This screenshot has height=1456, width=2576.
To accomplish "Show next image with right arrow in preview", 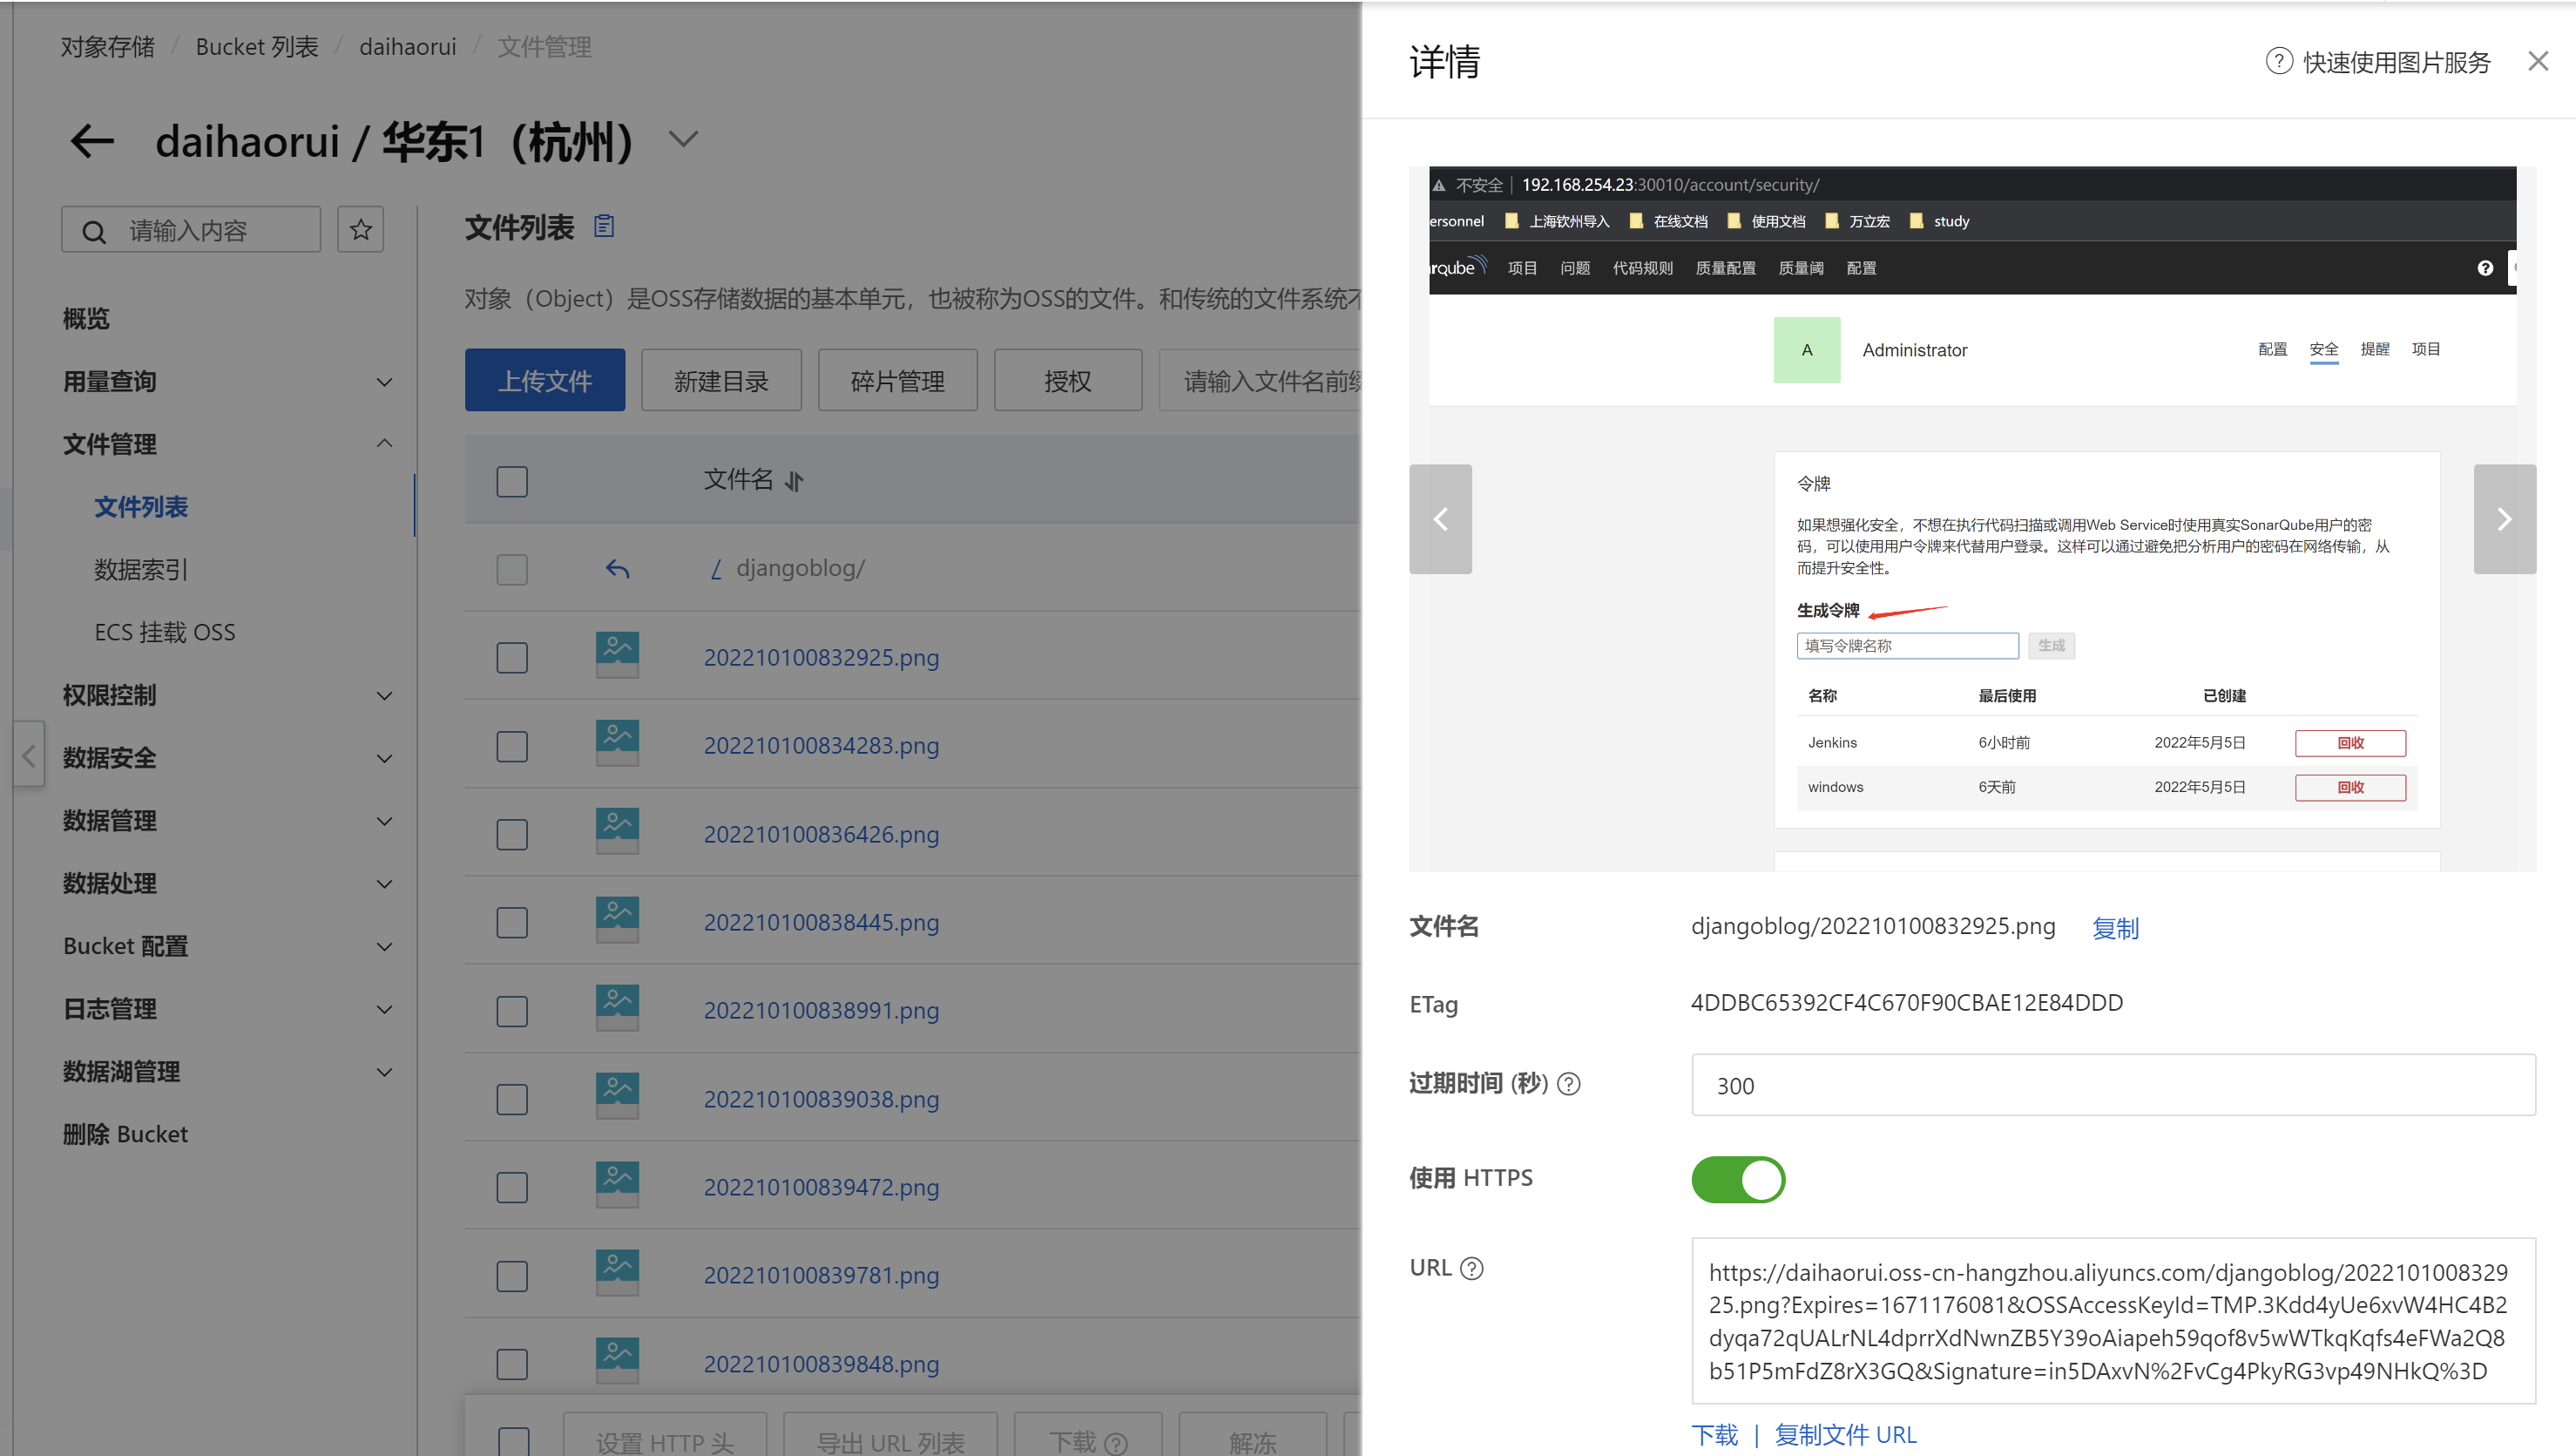I will point(2504,519).
